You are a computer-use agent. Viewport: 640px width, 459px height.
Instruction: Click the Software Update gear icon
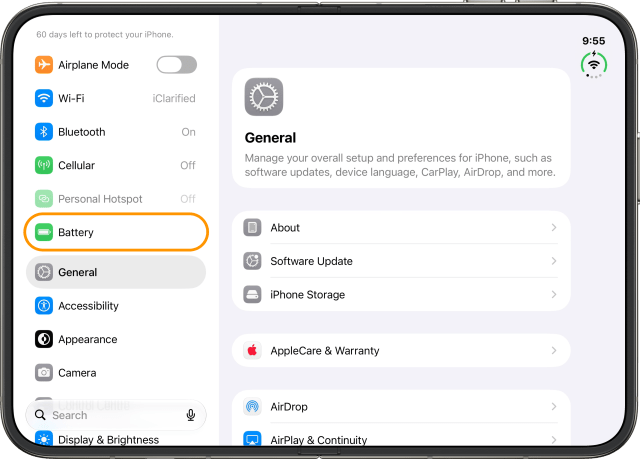[252, 261]
